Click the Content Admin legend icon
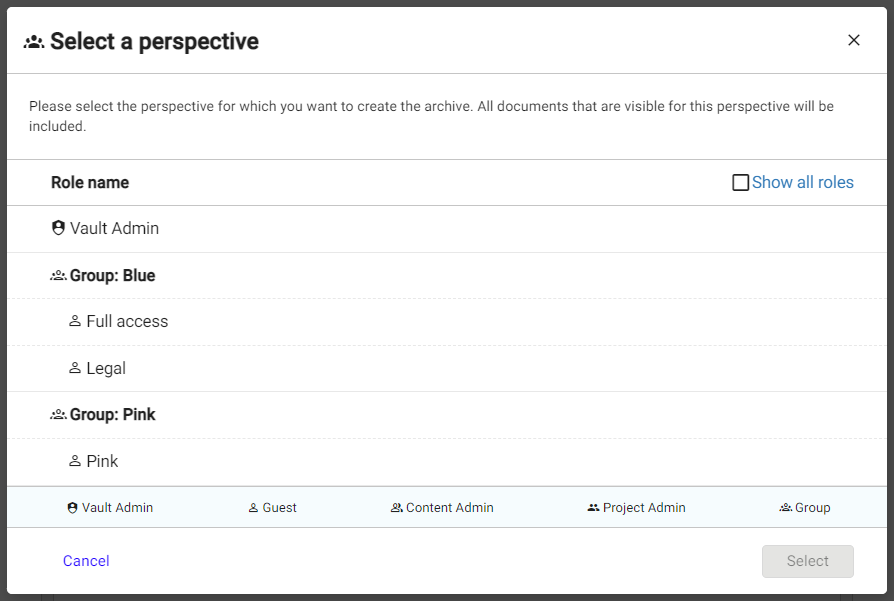The width and height of the screenshot is (894, 601). (x=396, y=508)
